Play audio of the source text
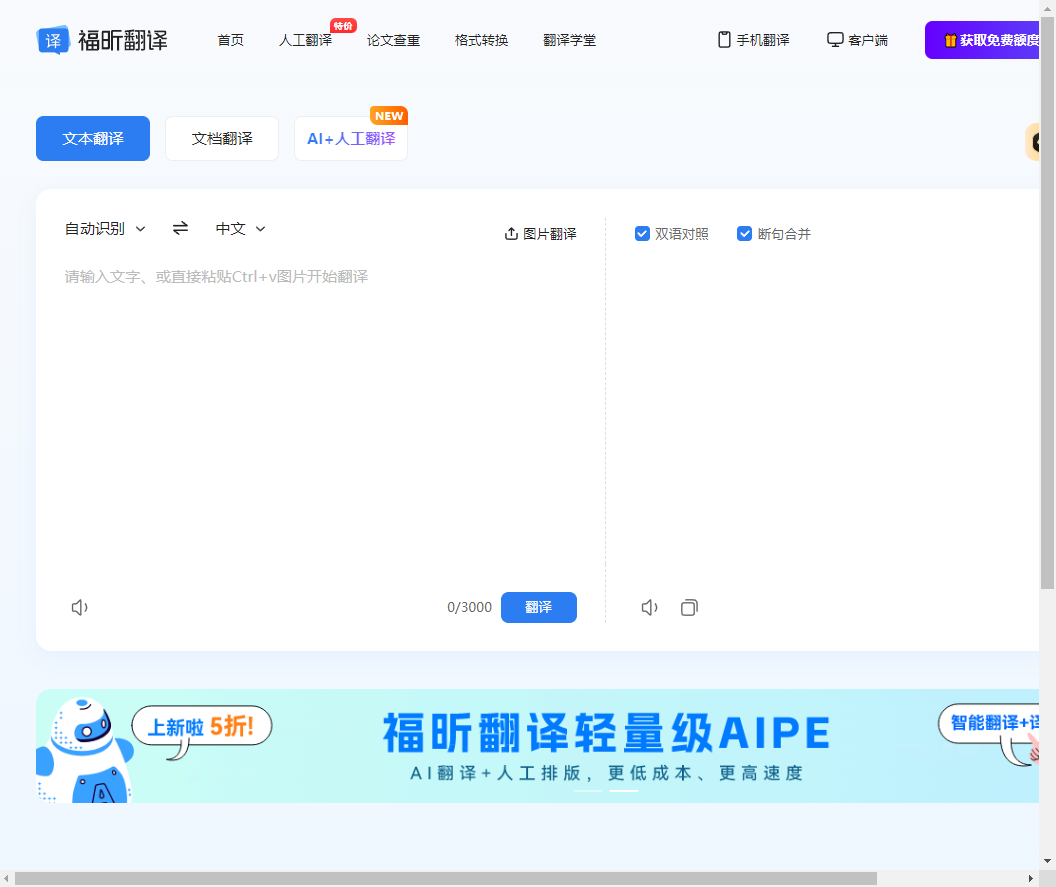The height and width of the screenshot is (887, 1056). coord(79,607)
